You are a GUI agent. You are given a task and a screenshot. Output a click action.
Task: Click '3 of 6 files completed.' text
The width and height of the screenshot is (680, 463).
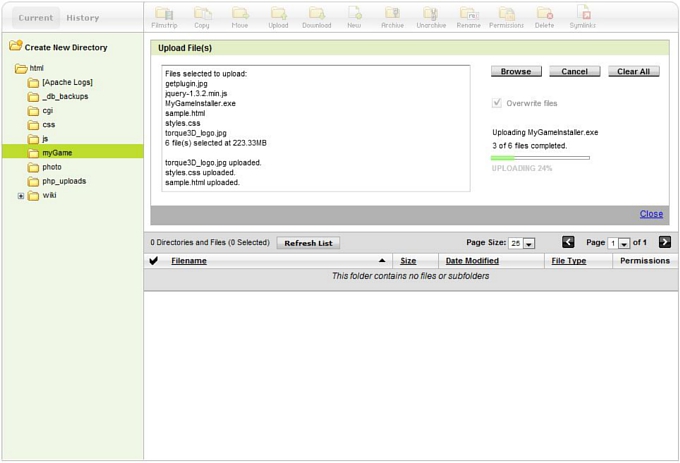point(530,146)
